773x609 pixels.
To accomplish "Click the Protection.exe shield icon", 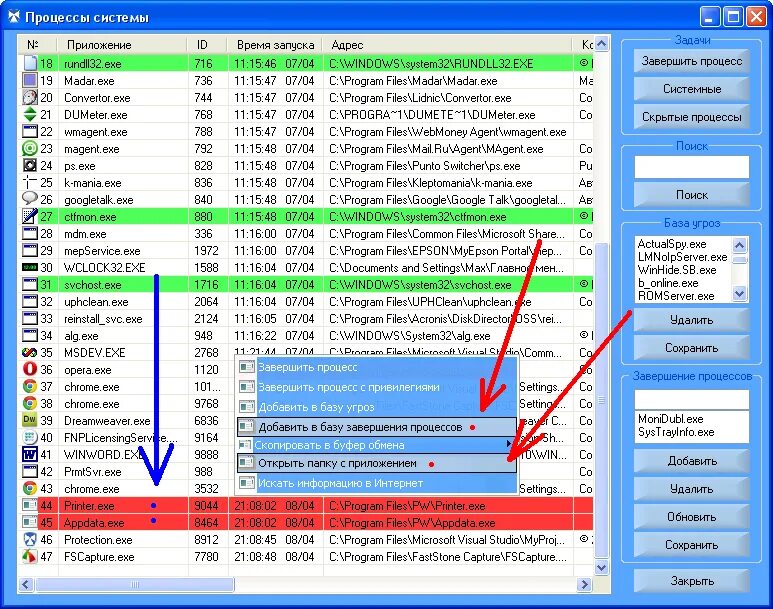I will [x=30, y=539].
